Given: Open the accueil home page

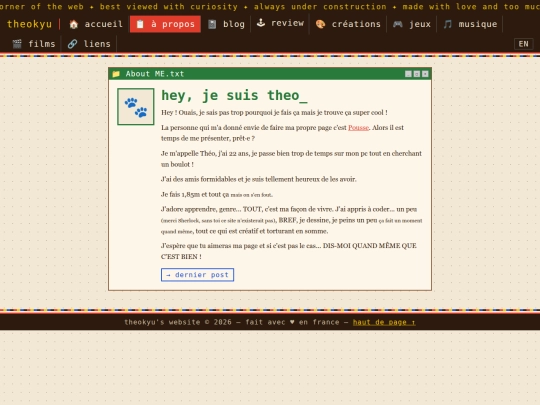Looking at the screenshot, I should pos(96,24).
